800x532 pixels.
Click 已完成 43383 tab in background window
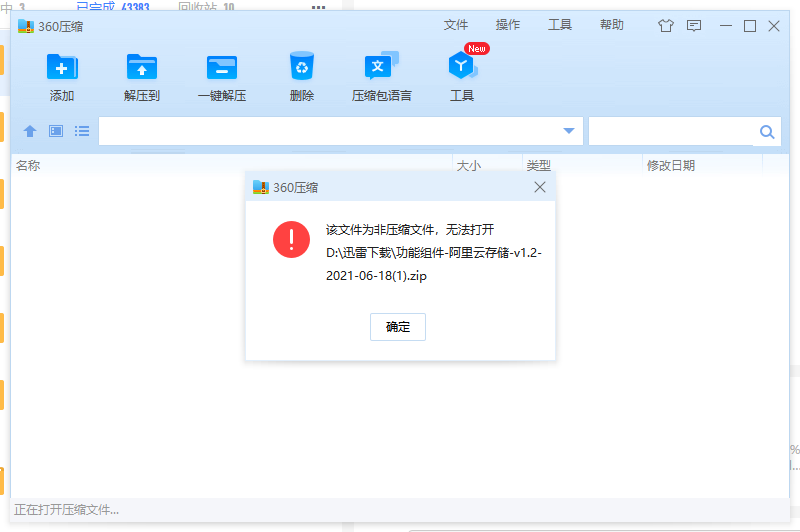[x=113, y=7]
